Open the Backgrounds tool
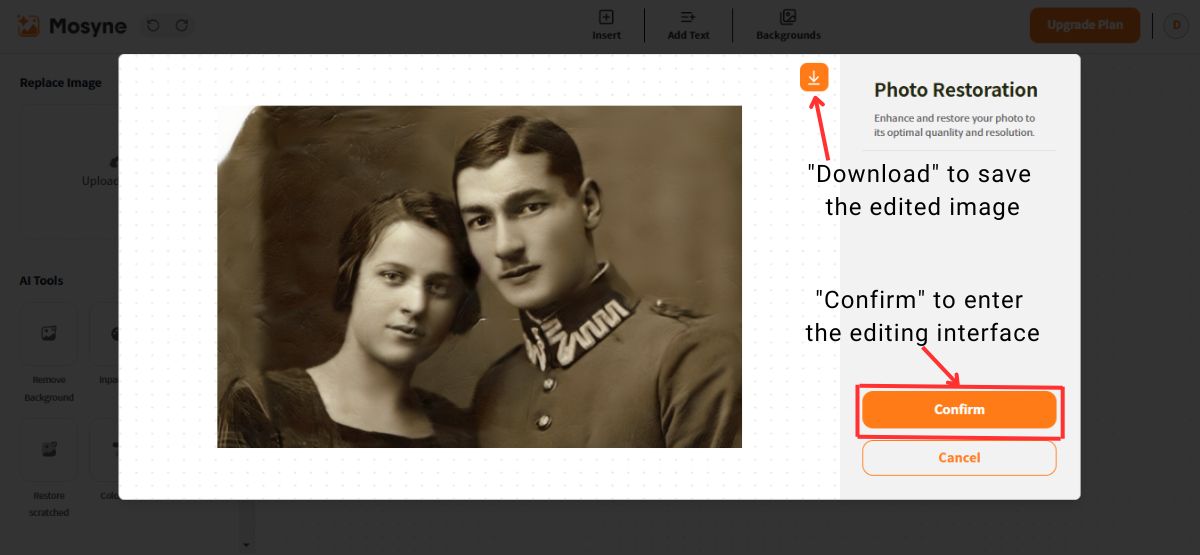1200x555 pixels. coord(788,25)
